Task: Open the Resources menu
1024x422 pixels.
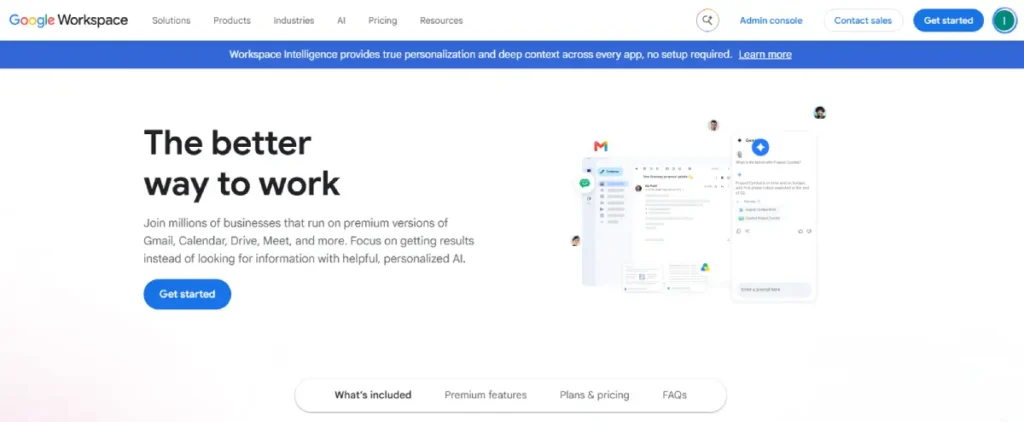Action: pyautogui.click(x=441, y=20)
